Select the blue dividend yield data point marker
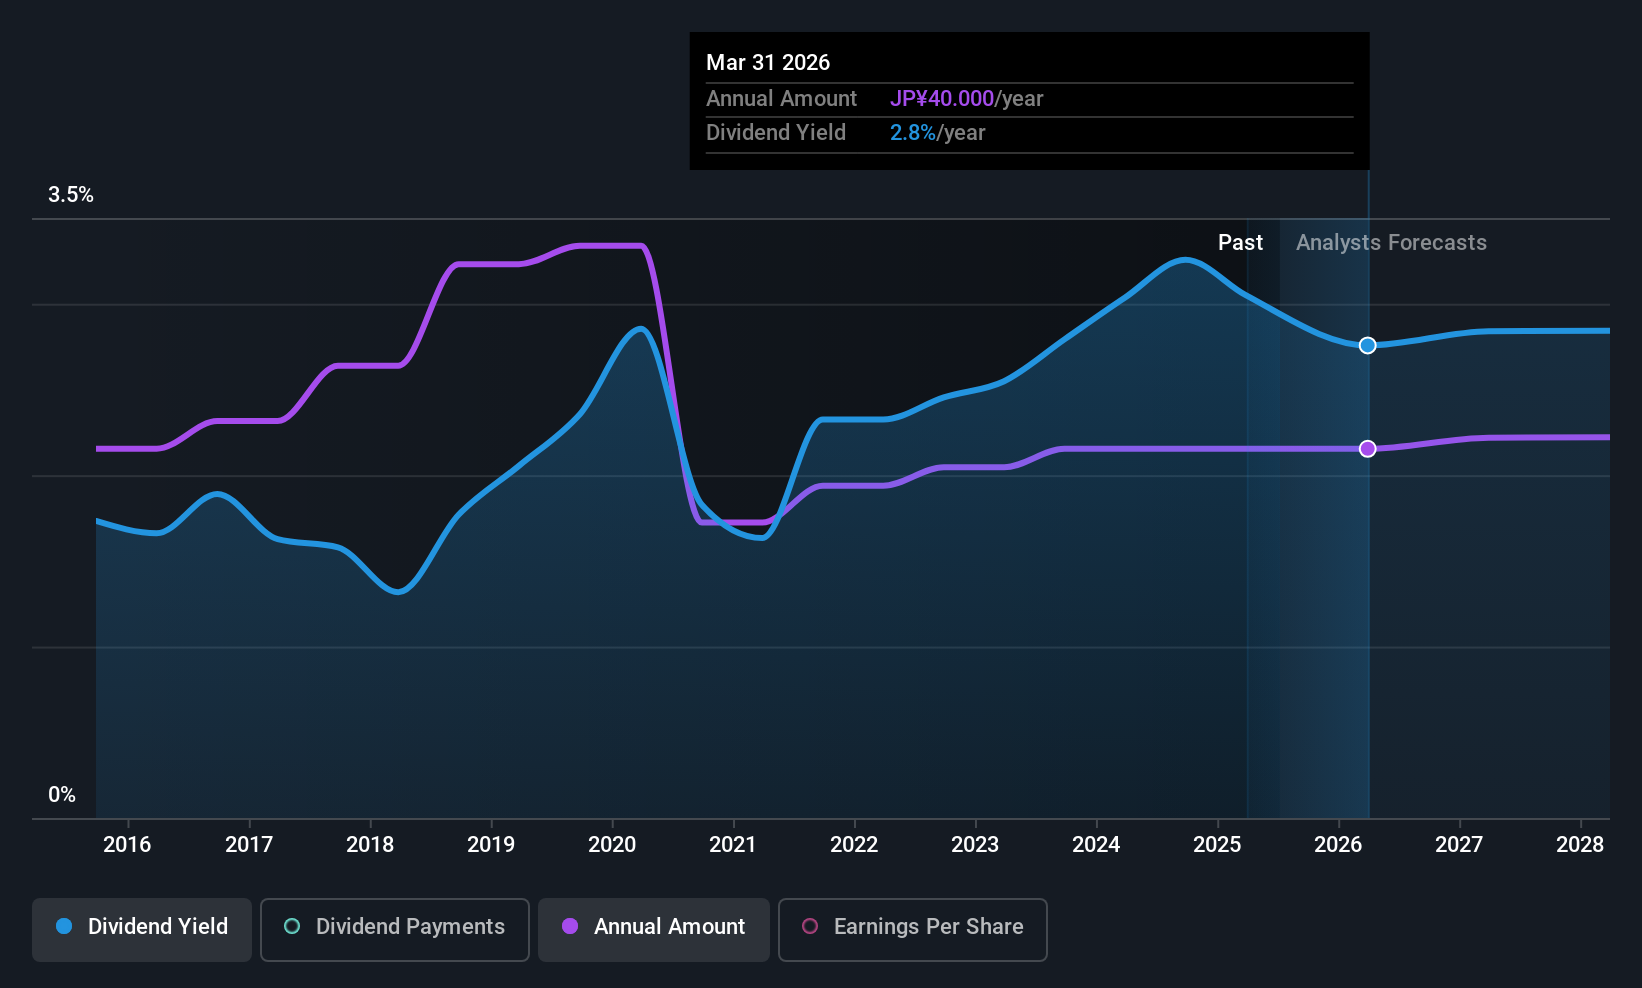Viewport: 1642px width, 988px height. point(1367,345)
